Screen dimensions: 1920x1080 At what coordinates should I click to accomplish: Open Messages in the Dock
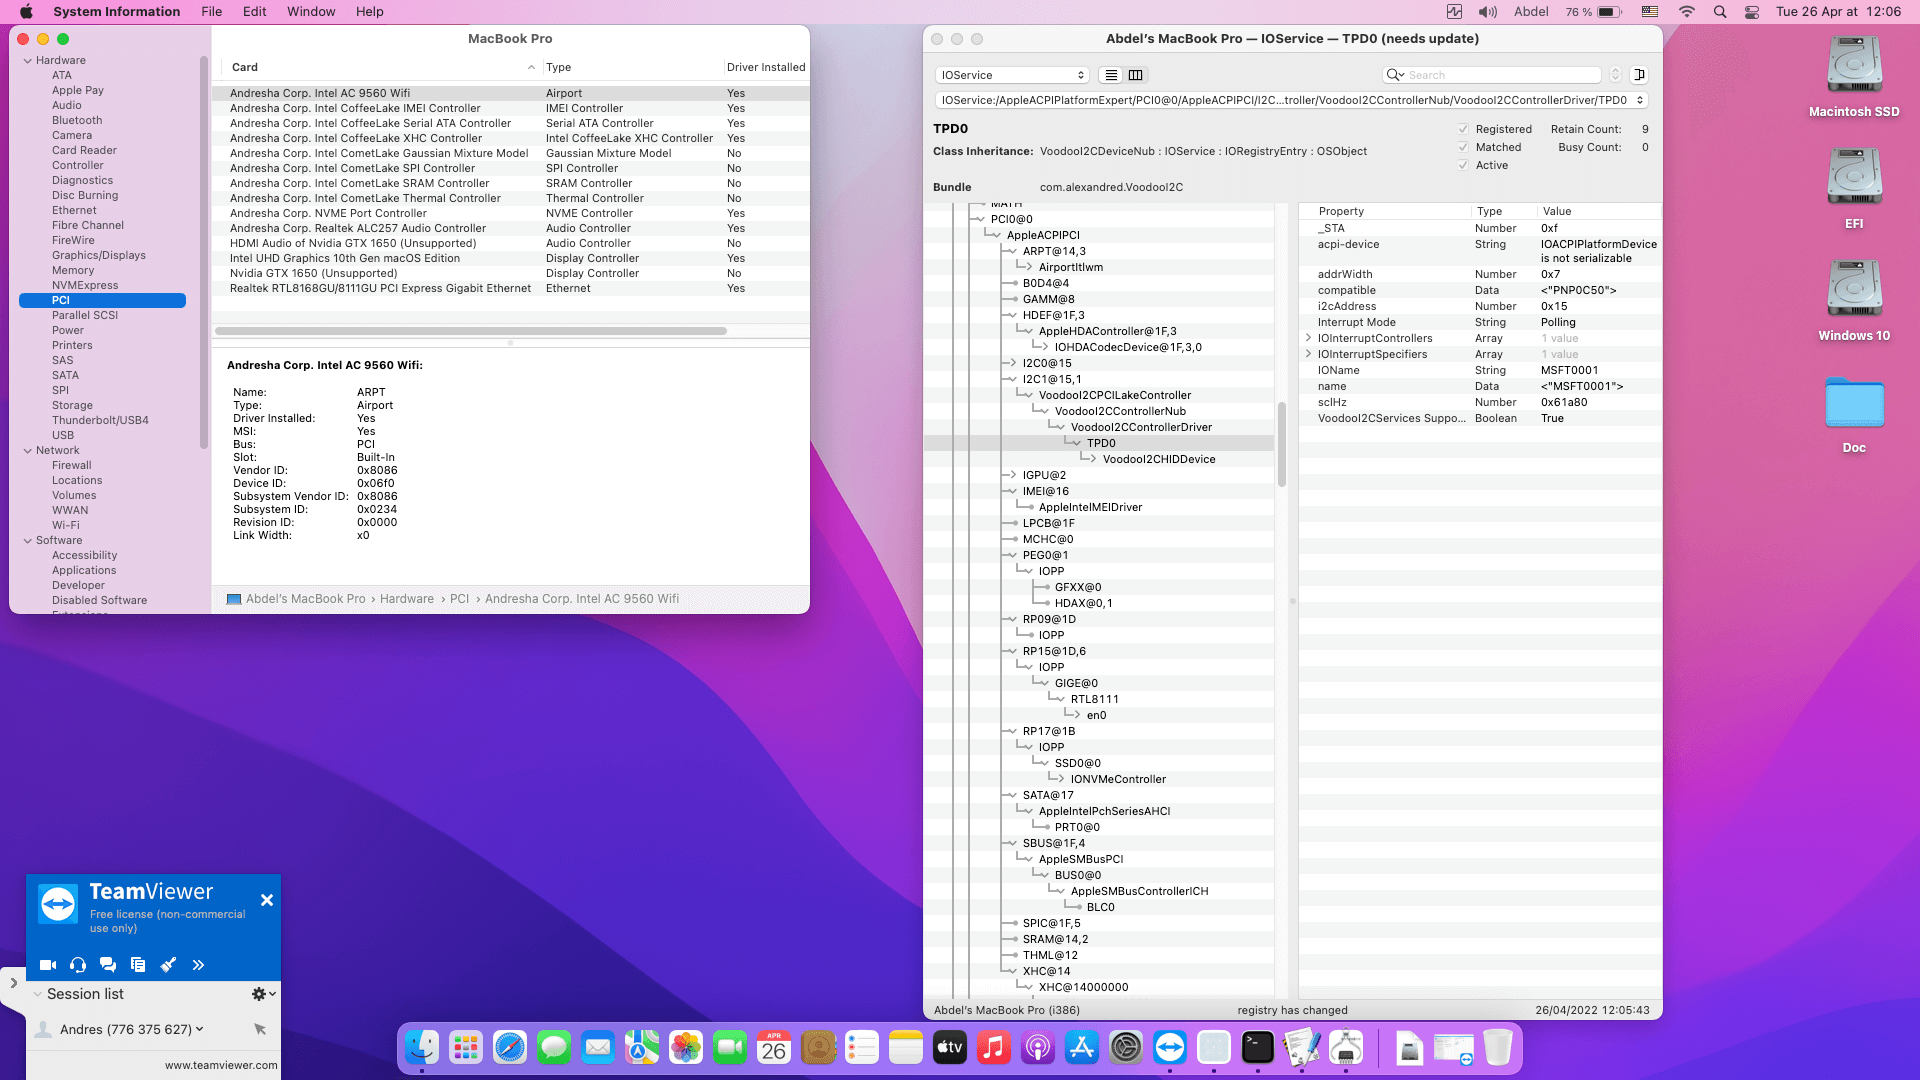click(554, 1047)
